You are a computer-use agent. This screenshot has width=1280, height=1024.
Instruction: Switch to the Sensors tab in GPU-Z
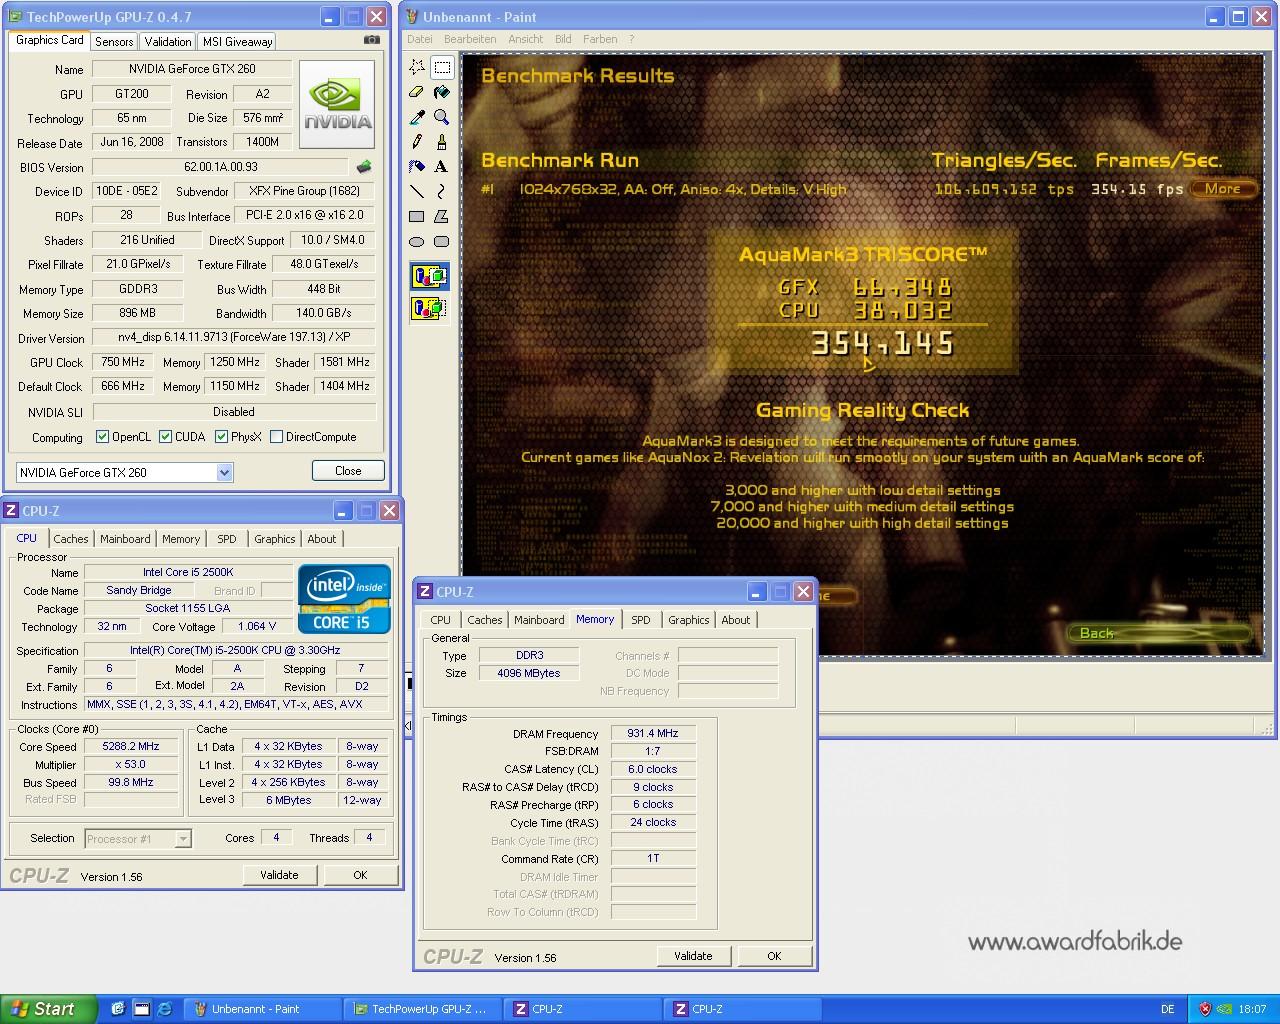coord(114,42)
